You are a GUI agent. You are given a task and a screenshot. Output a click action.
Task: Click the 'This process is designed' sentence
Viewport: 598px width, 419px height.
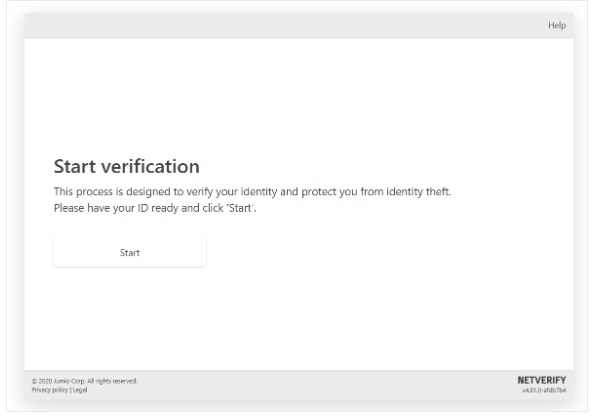[252, 191]
